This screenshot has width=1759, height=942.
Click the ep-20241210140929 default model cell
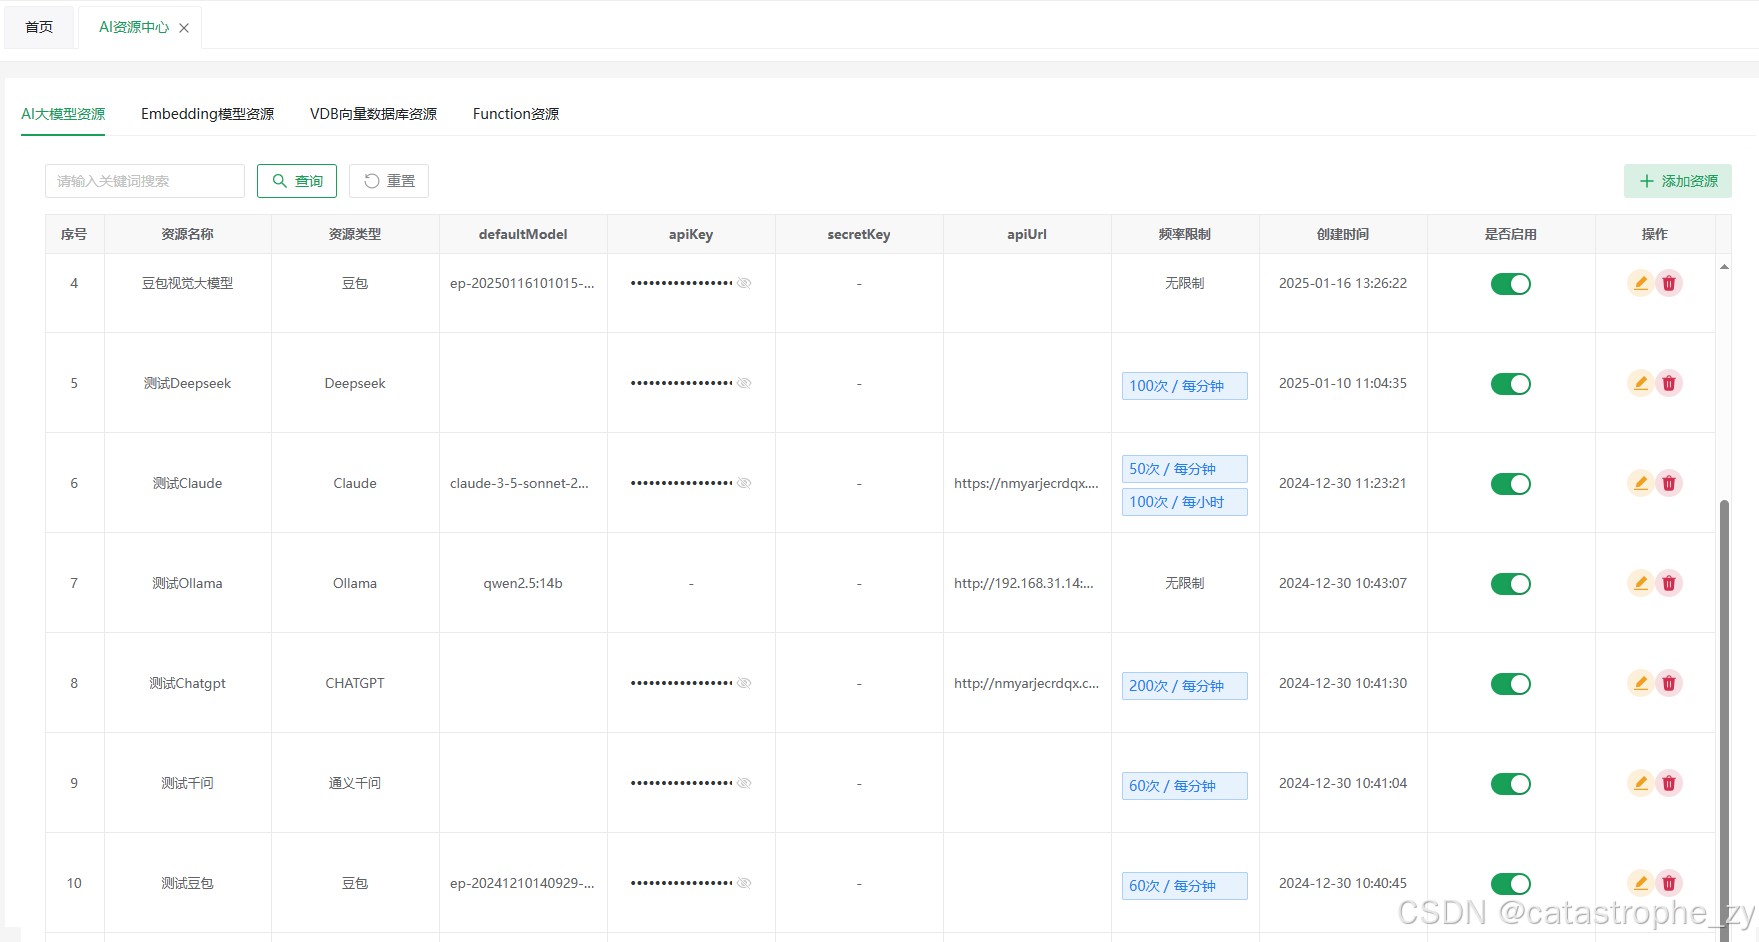point(522,883)
